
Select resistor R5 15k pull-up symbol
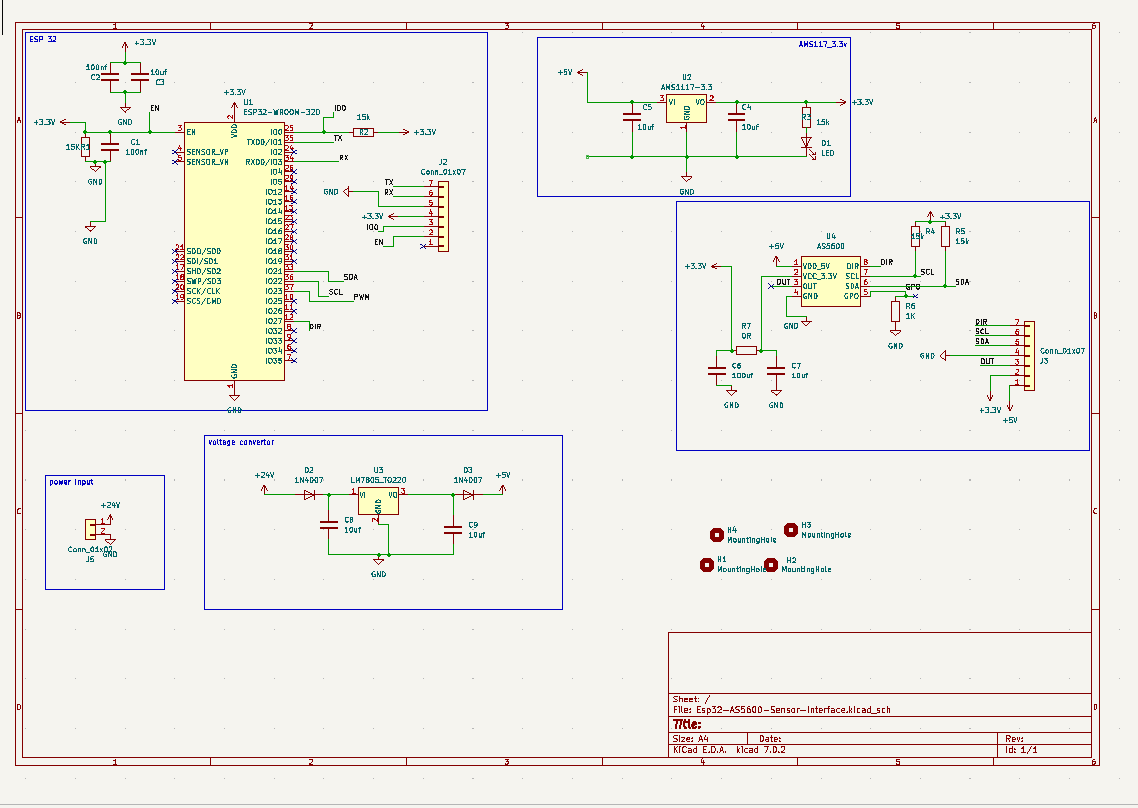coord(945,237)
